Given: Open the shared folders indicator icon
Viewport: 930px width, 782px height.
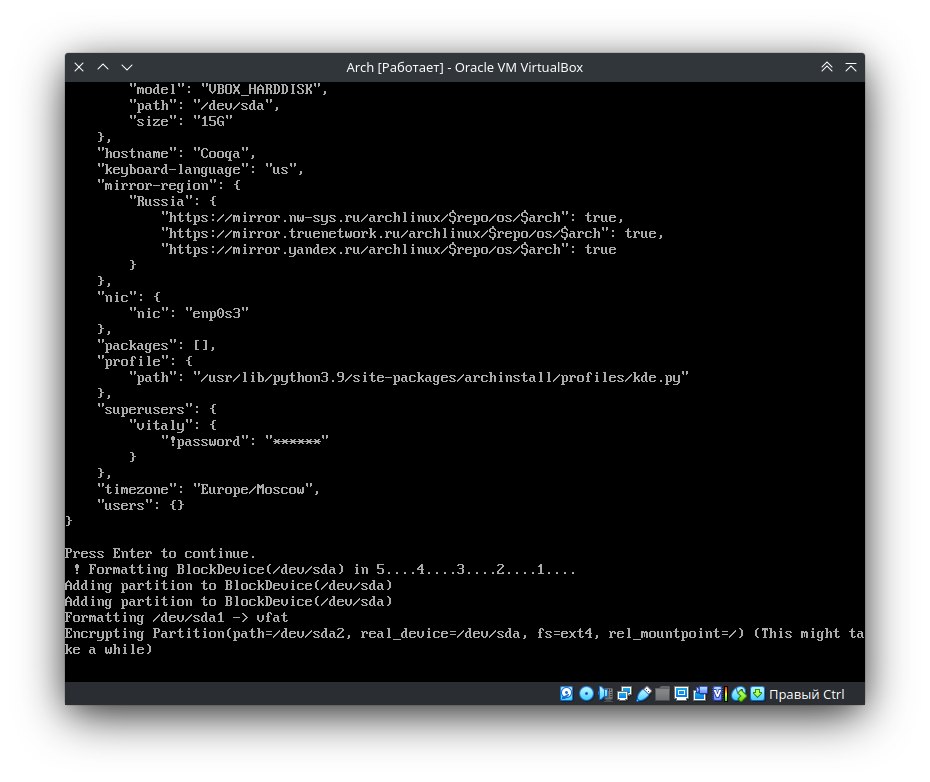Looking at the screenshot, I should pyautogui.click(x=663, y=693).
